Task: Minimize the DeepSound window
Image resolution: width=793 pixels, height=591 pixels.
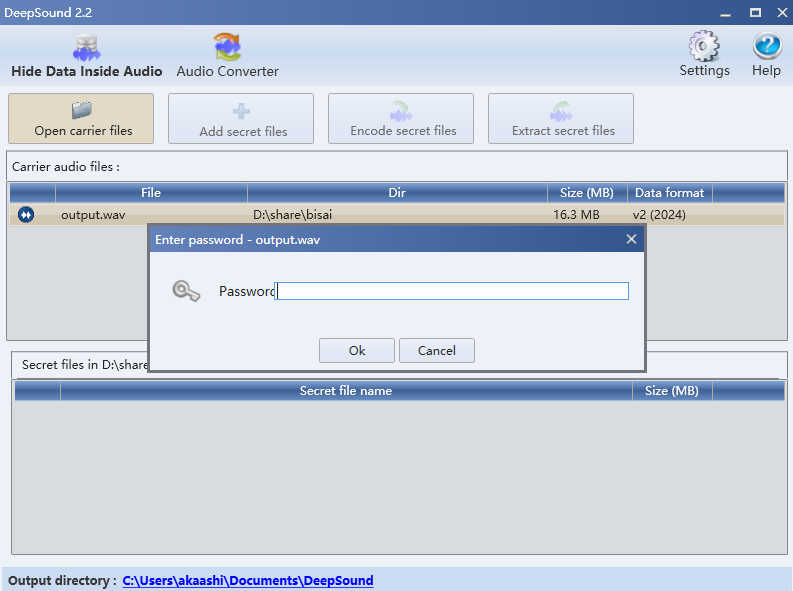Action: tap(726, 13)
